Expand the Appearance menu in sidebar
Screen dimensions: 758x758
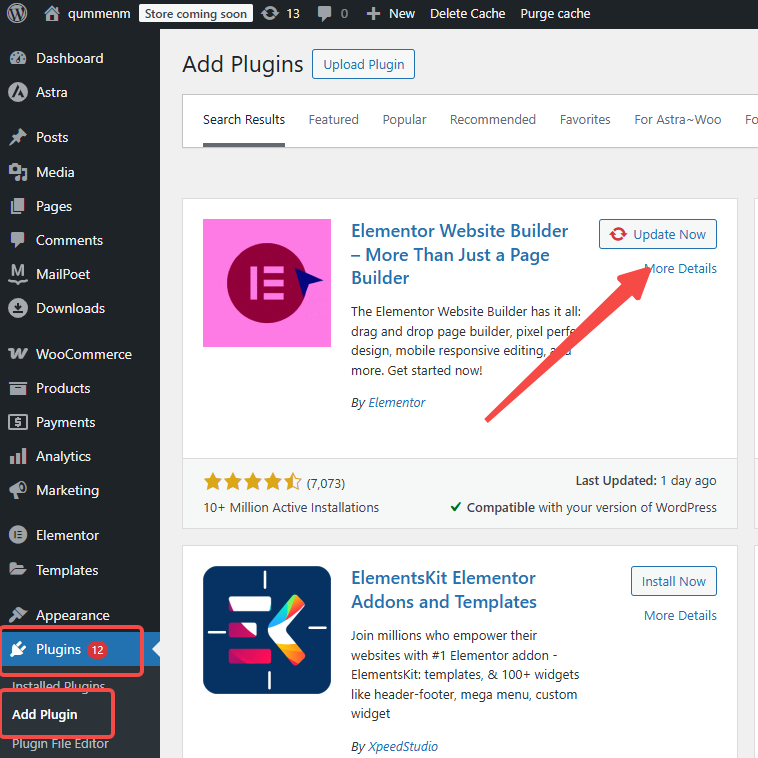point(72,615)
